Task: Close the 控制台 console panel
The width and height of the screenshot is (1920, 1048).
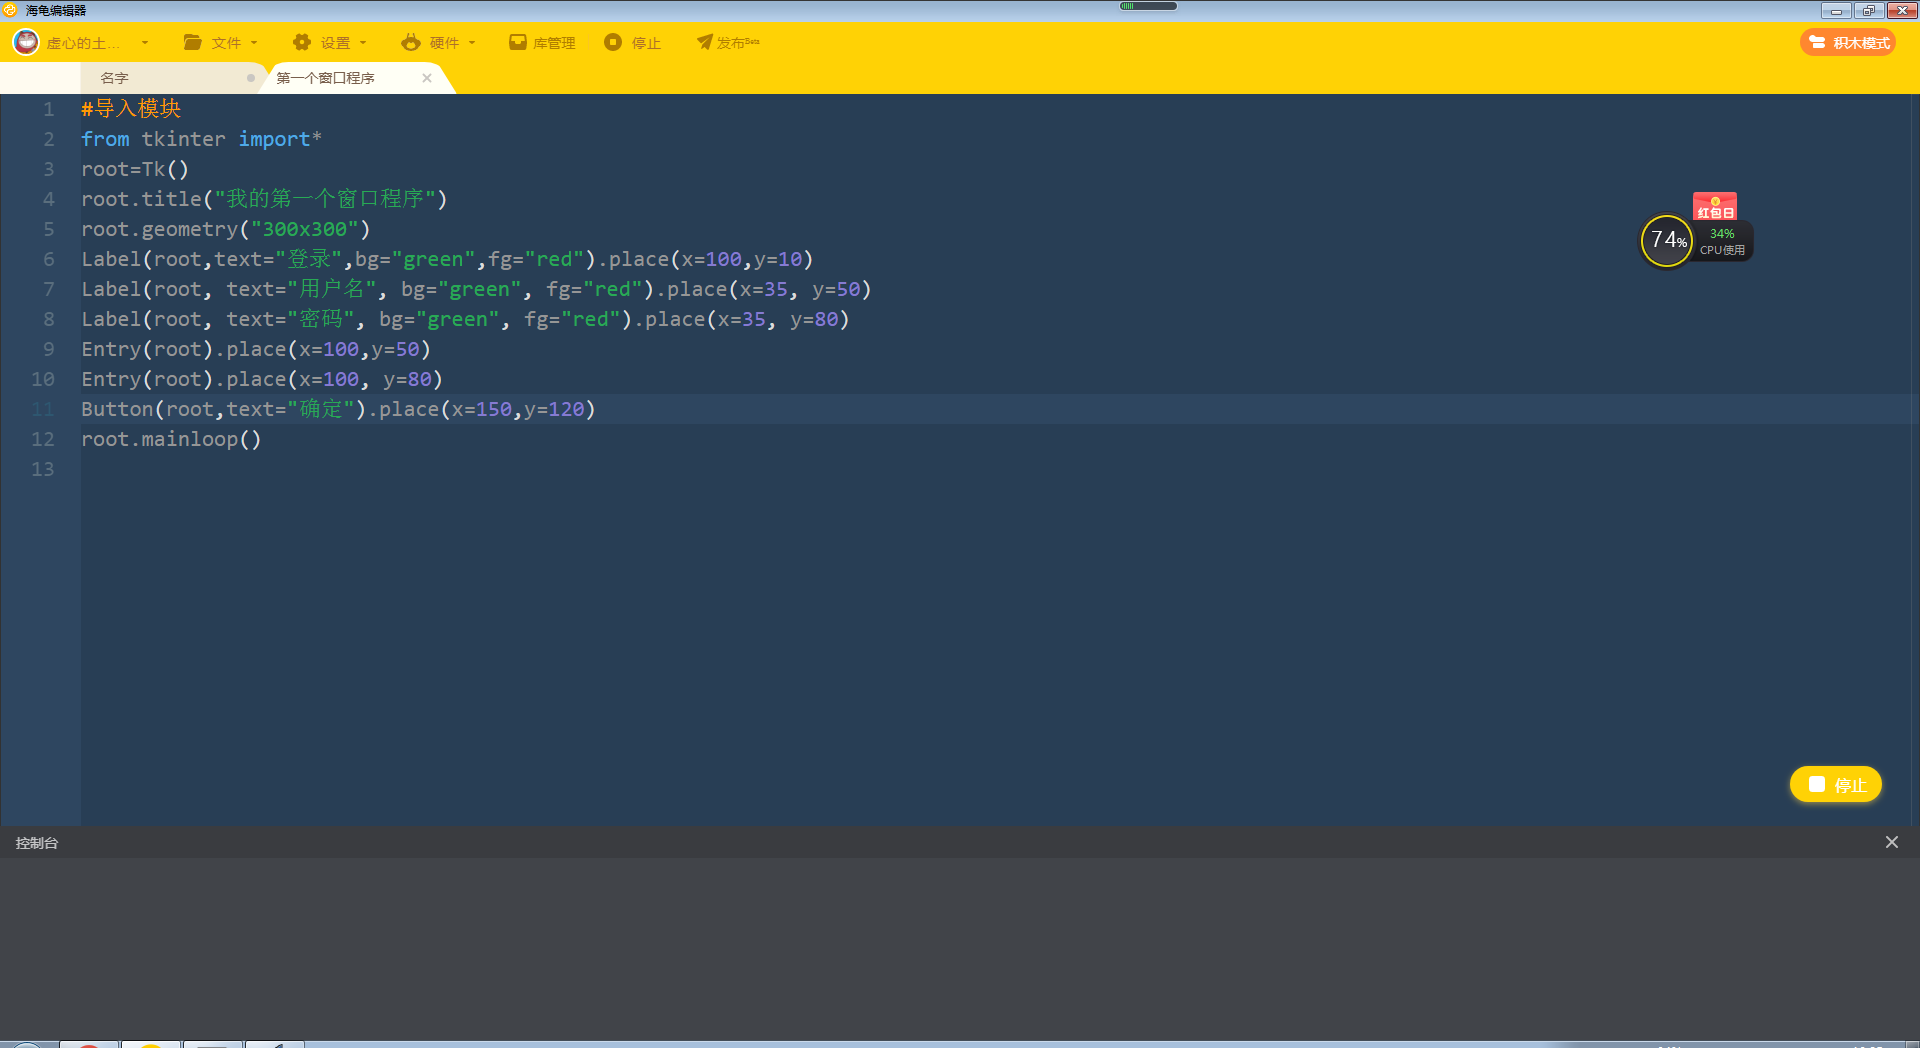Action: pos(1892,842)
